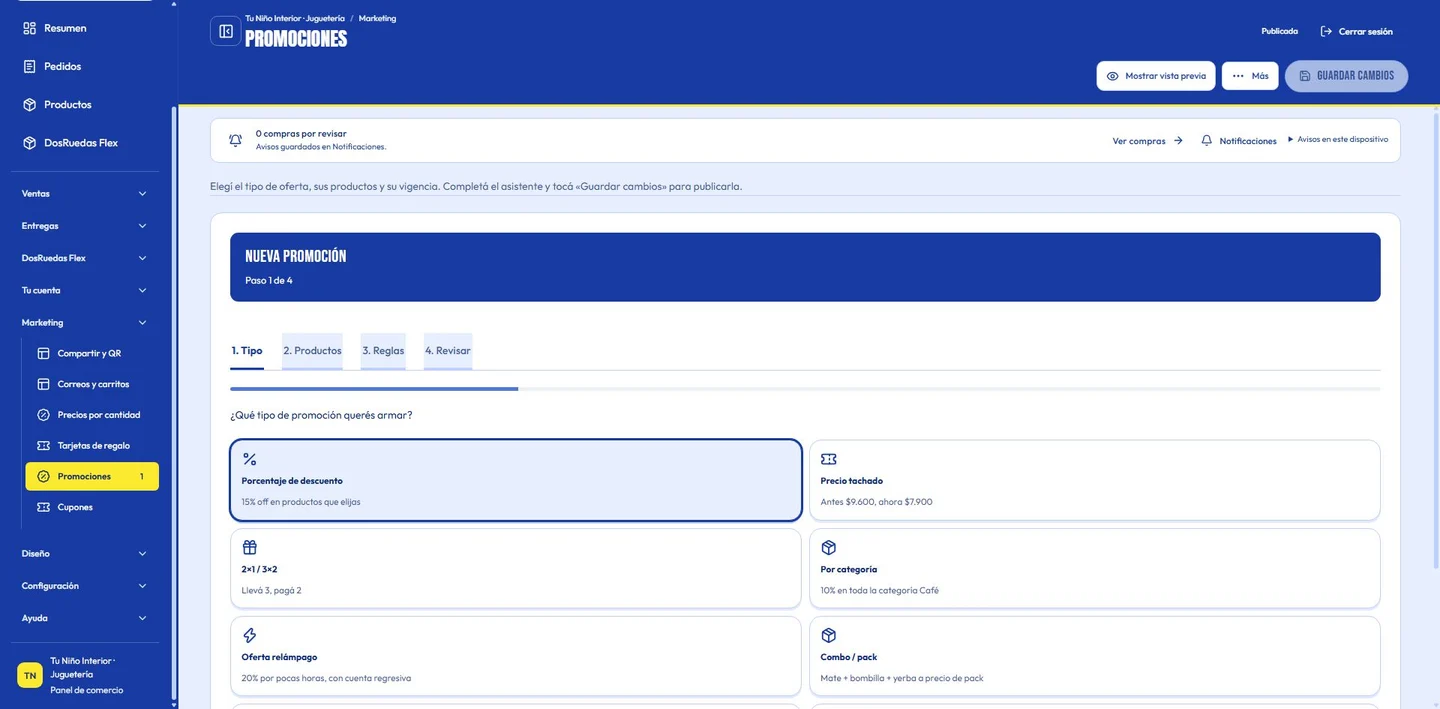This screenshot has height=709, width=1440.
Task: Click the Productos box icon
Action: pyautogui.click(x=30, y=104)
